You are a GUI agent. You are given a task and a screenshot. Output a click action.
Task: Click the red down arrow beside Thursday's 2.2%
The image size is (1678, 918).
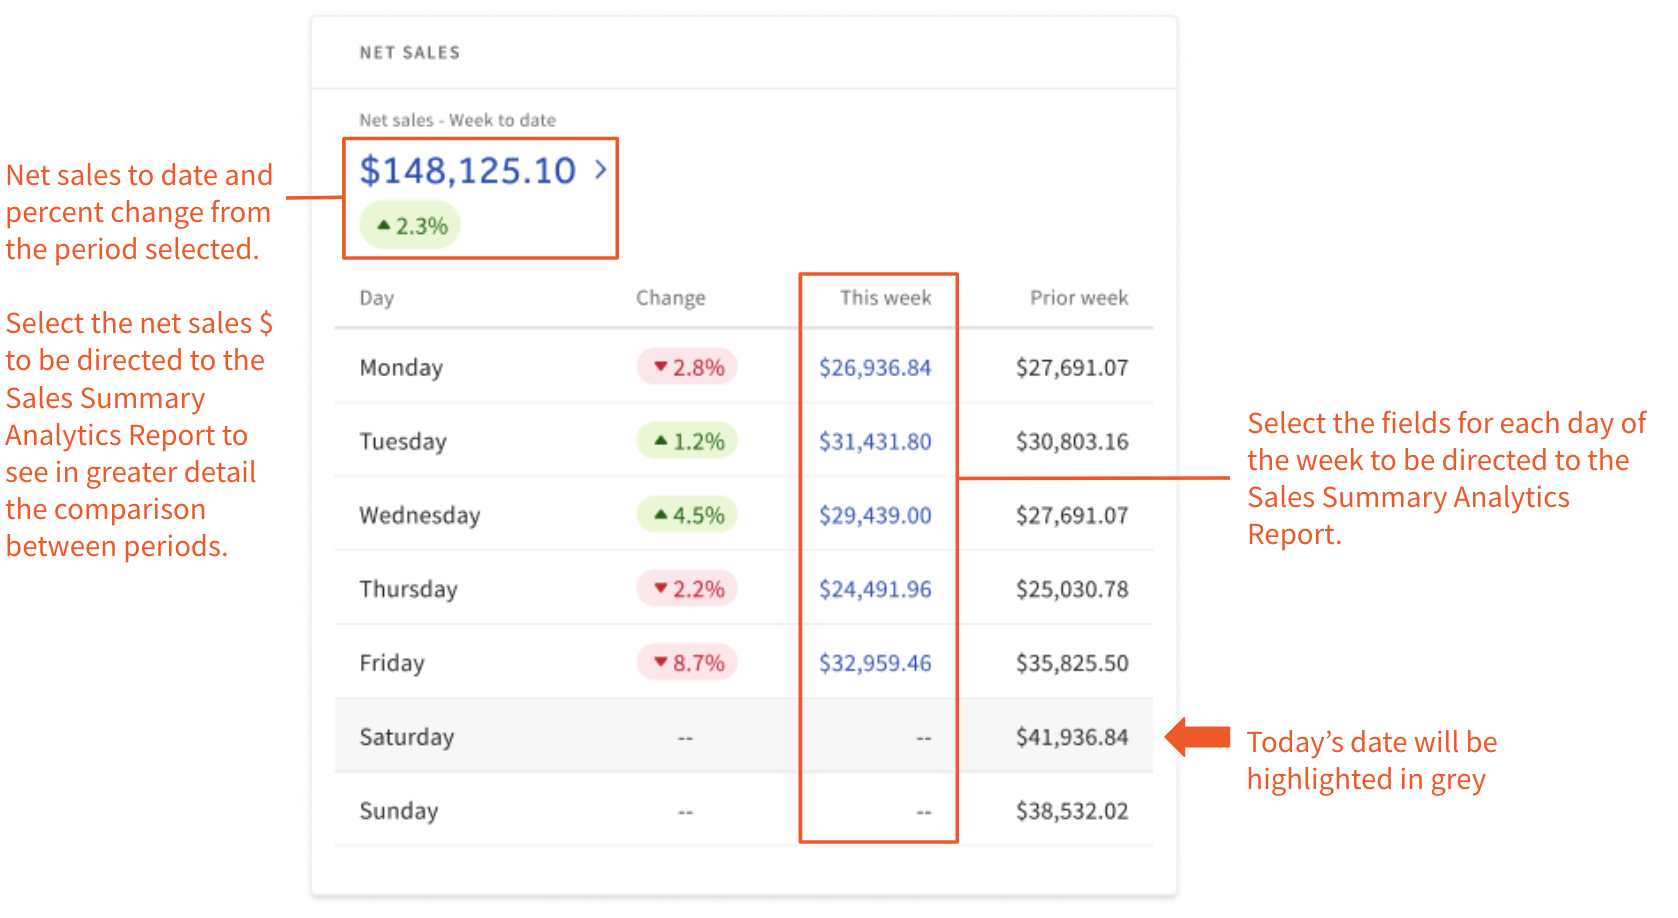tap(660, 588)
